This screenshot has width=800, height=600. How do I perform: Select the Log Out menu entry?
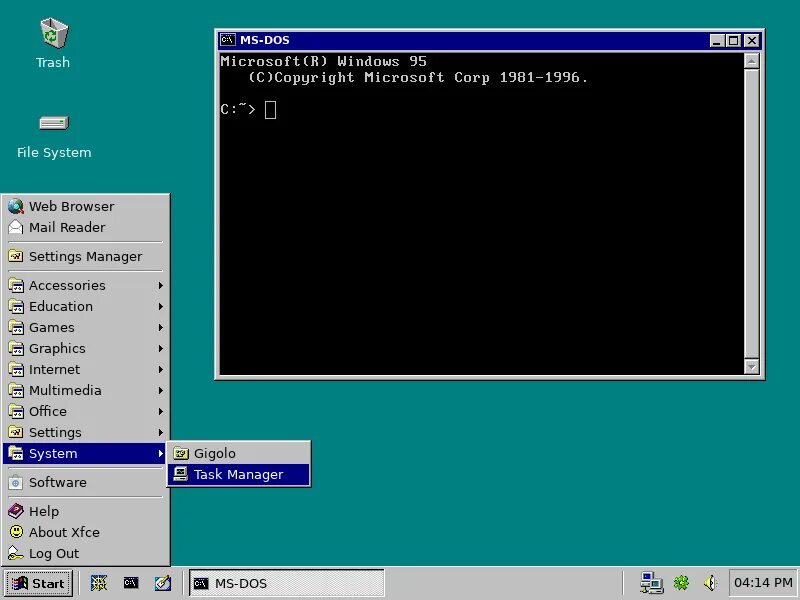(85, 553)
